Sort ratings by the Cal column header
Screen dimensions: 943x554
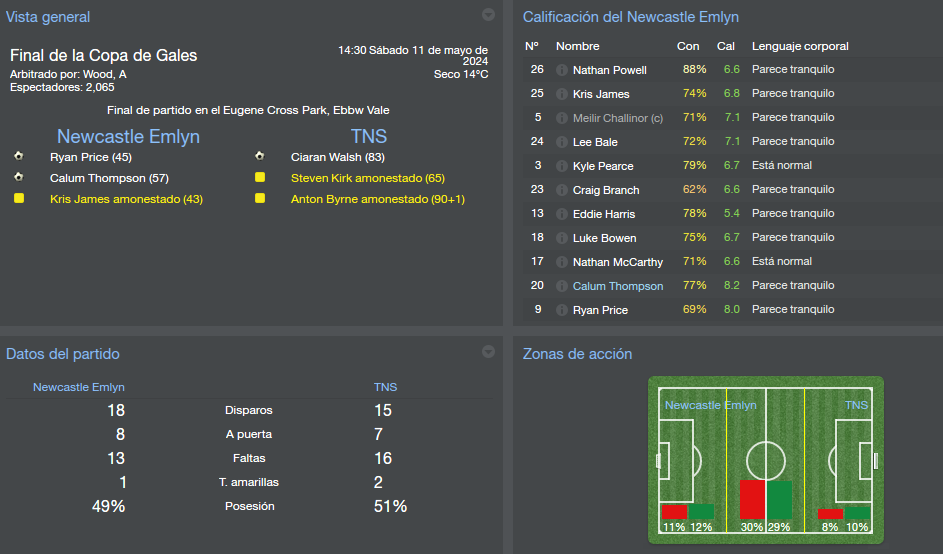[726, 46]
